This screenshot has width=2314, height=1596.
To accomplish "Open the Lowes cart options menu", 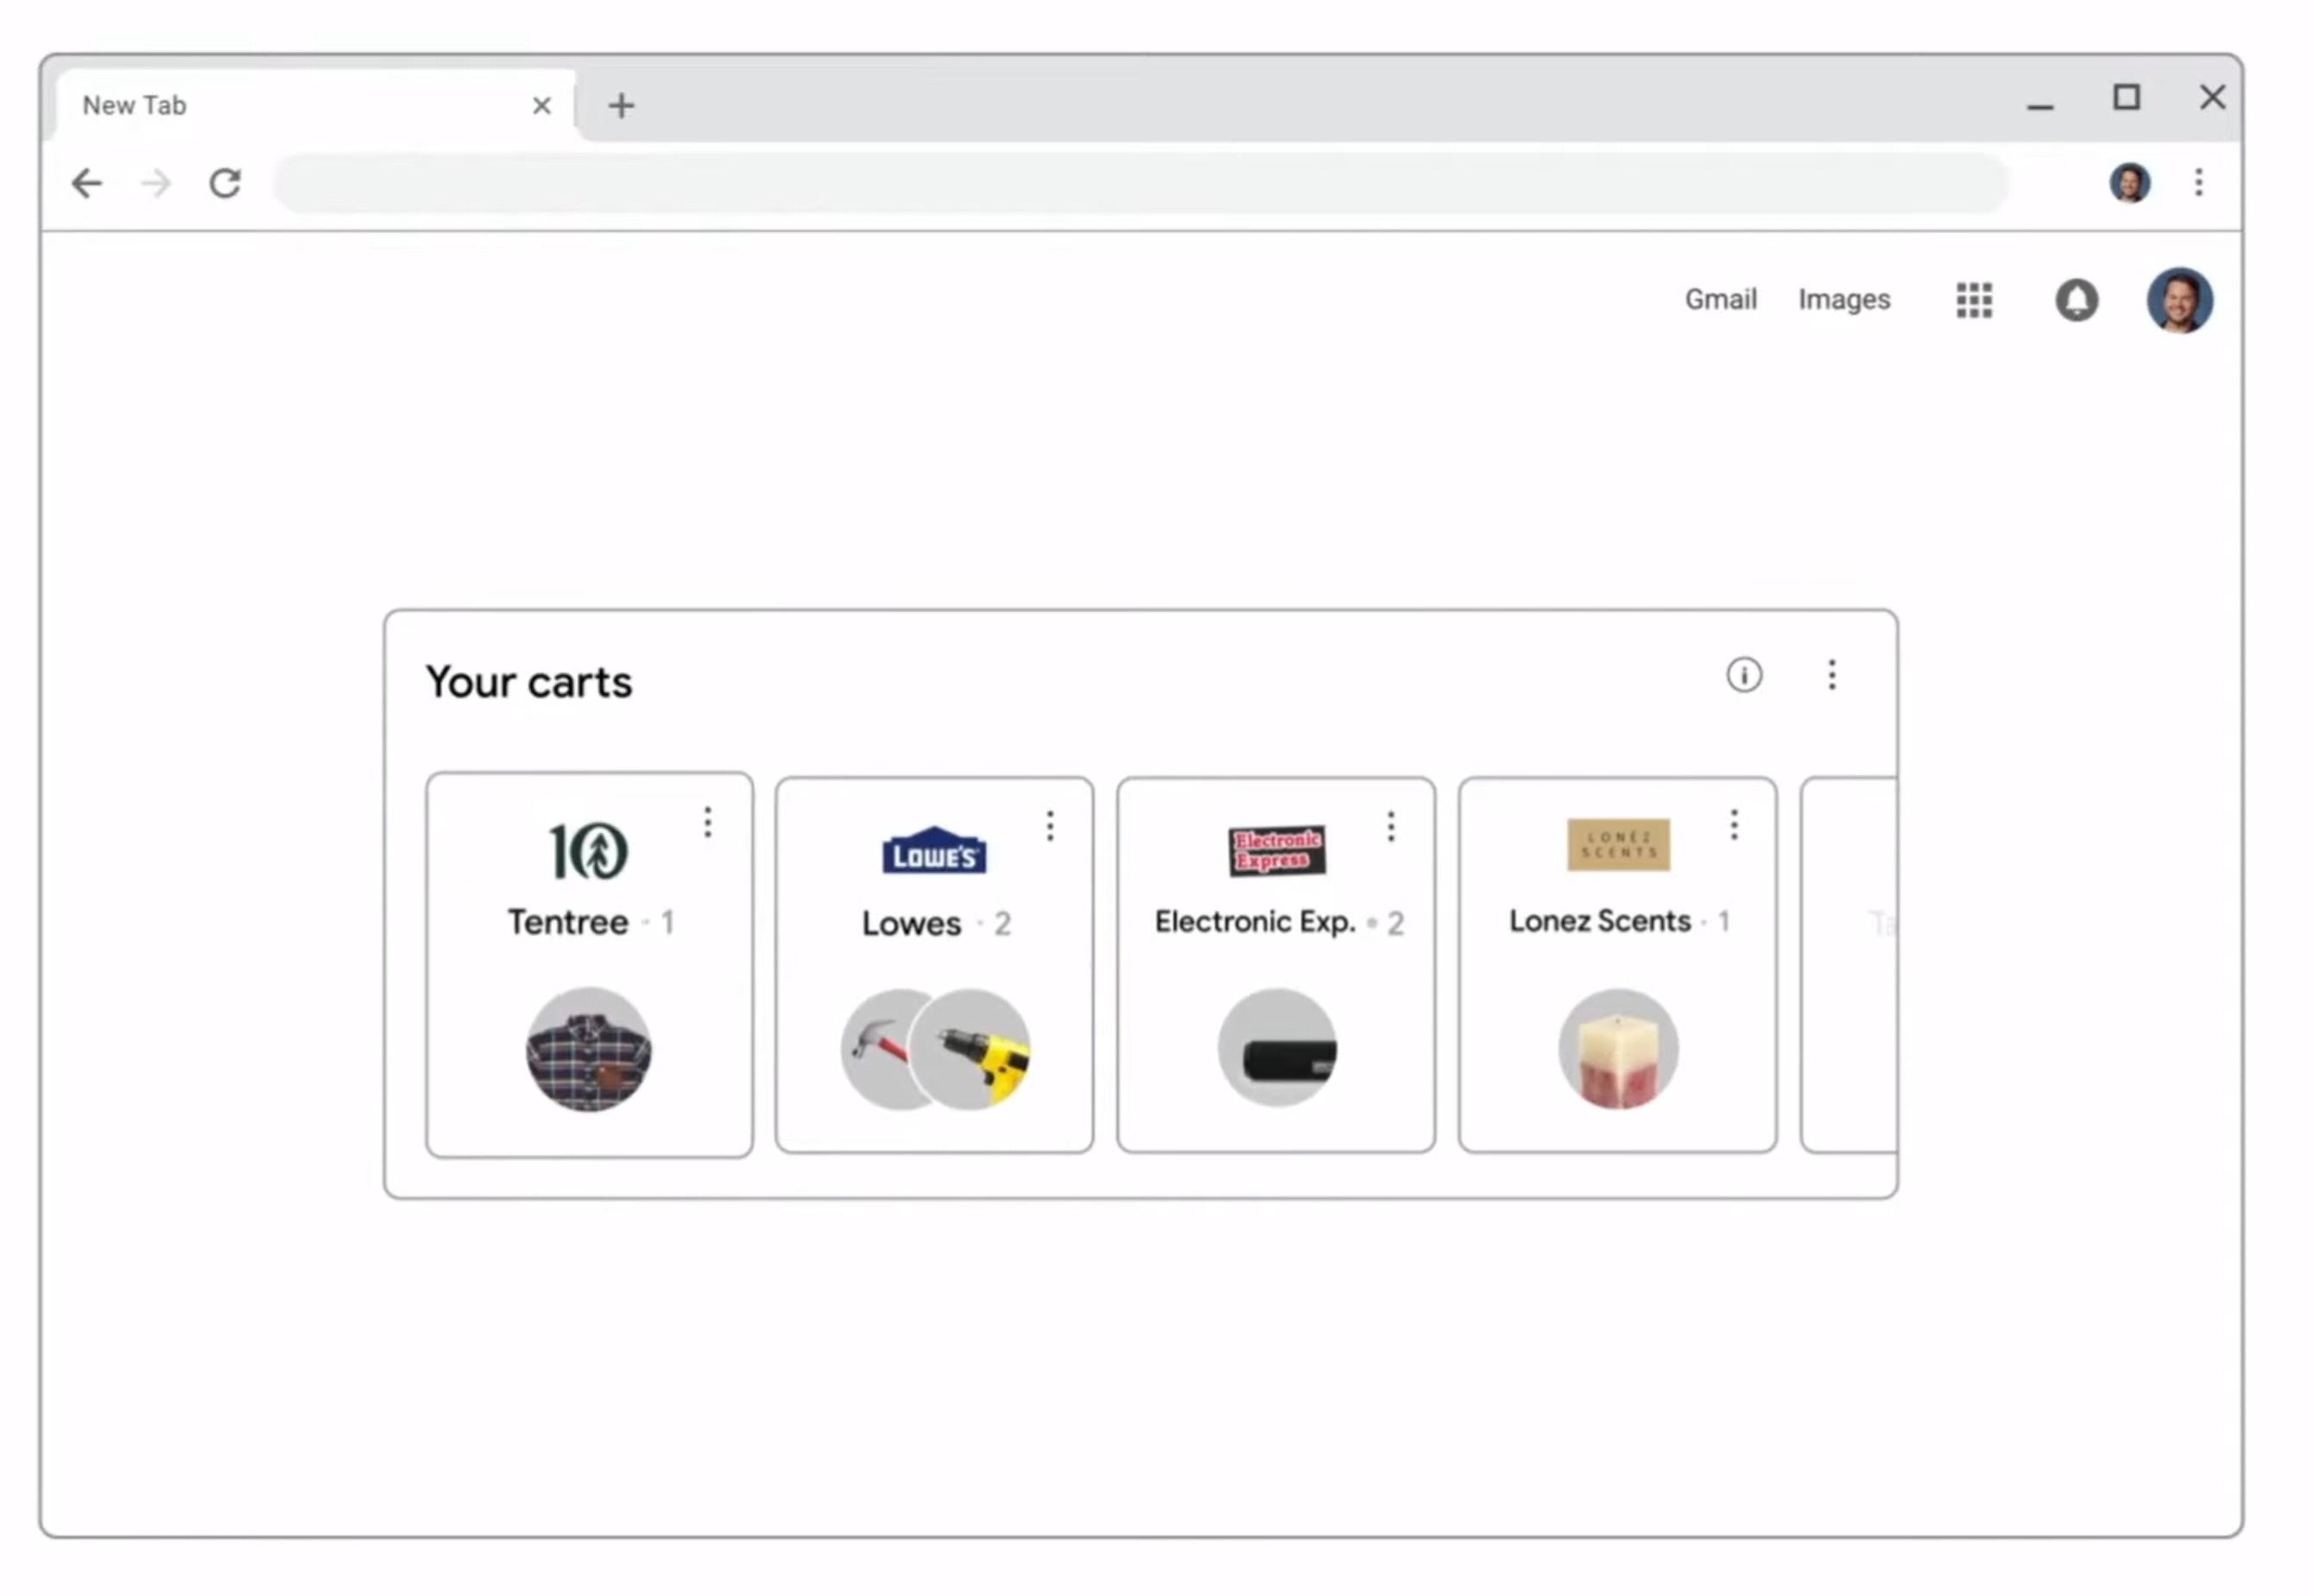I will click(1050, 826).
